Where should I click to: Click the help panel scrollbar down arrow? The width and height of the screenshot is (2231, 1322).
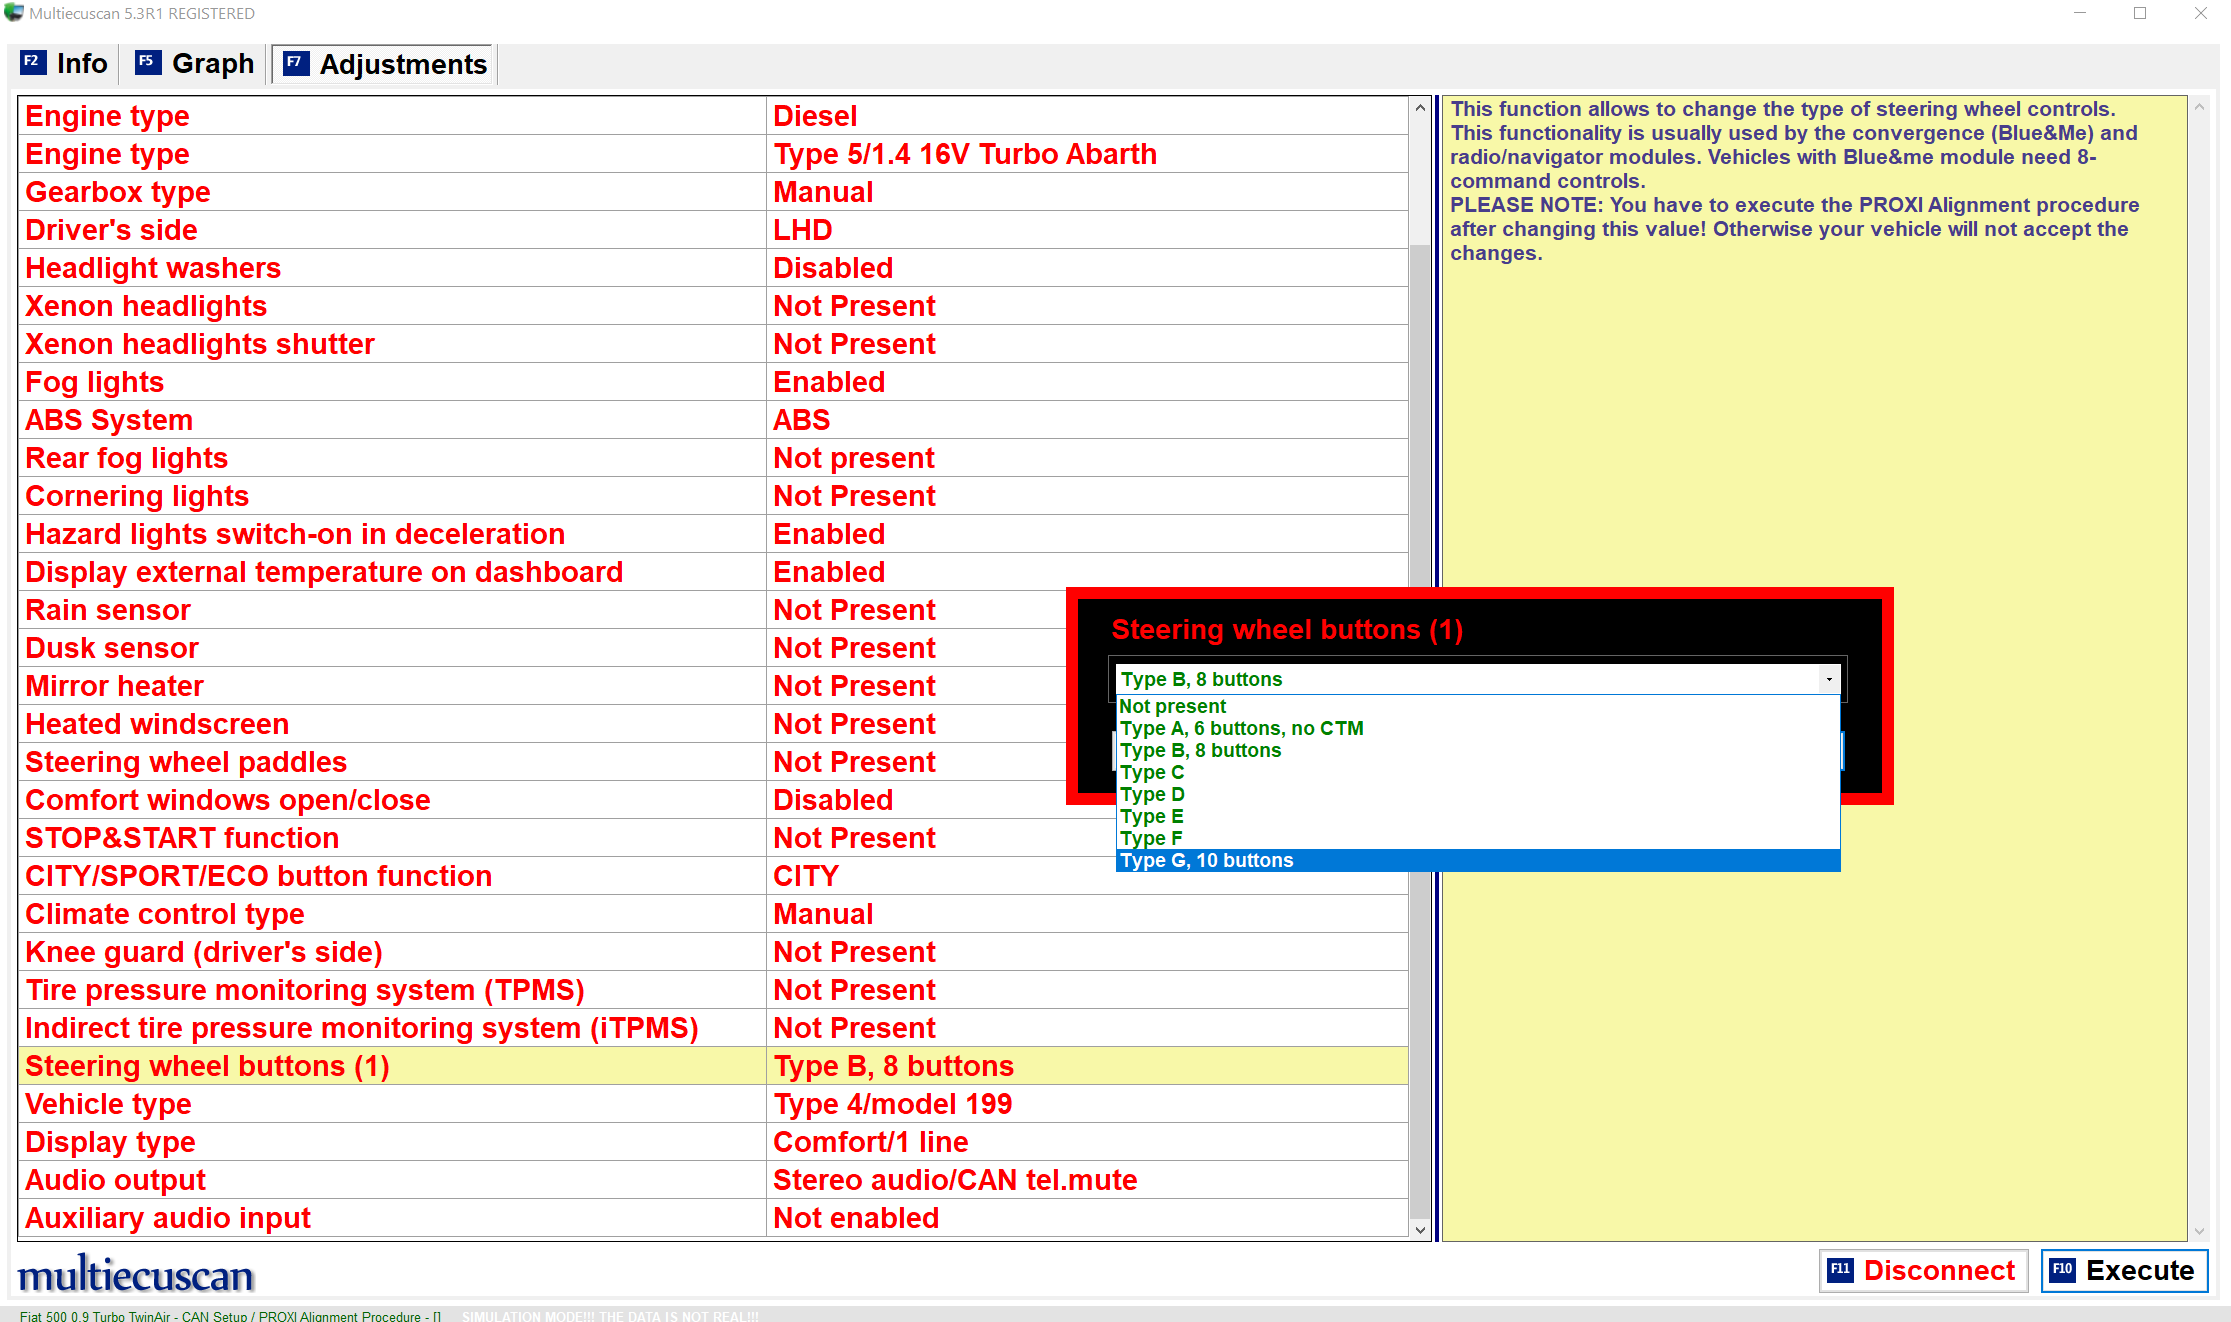[x=2199, y=1231]
